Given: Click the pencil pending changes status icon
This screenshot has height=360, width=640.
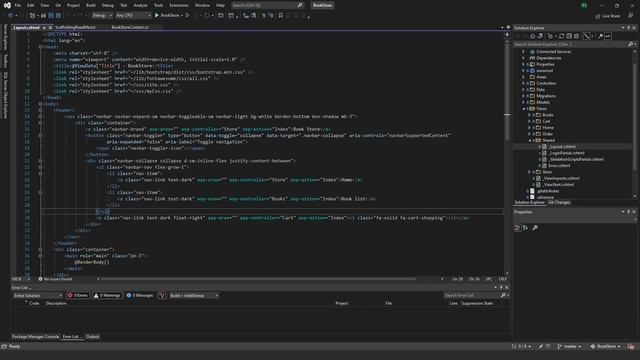Looking at the screenshot, I should pos(541,347).
